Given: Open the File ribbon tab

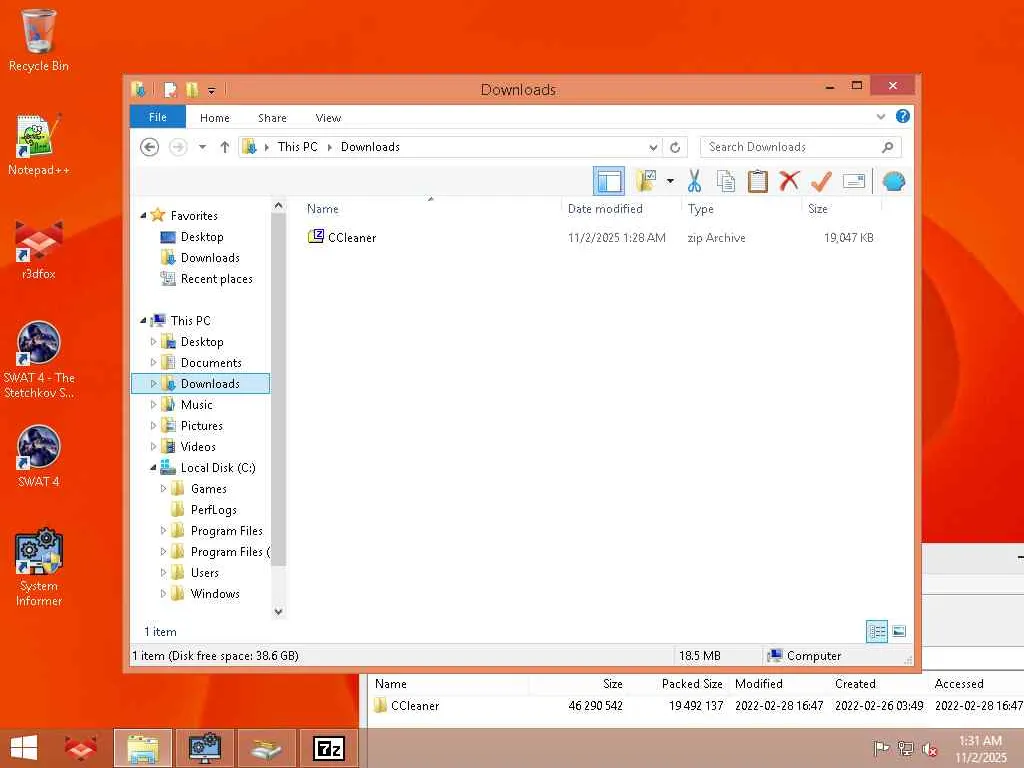Looking at the screenshot, I should point(158,118).
